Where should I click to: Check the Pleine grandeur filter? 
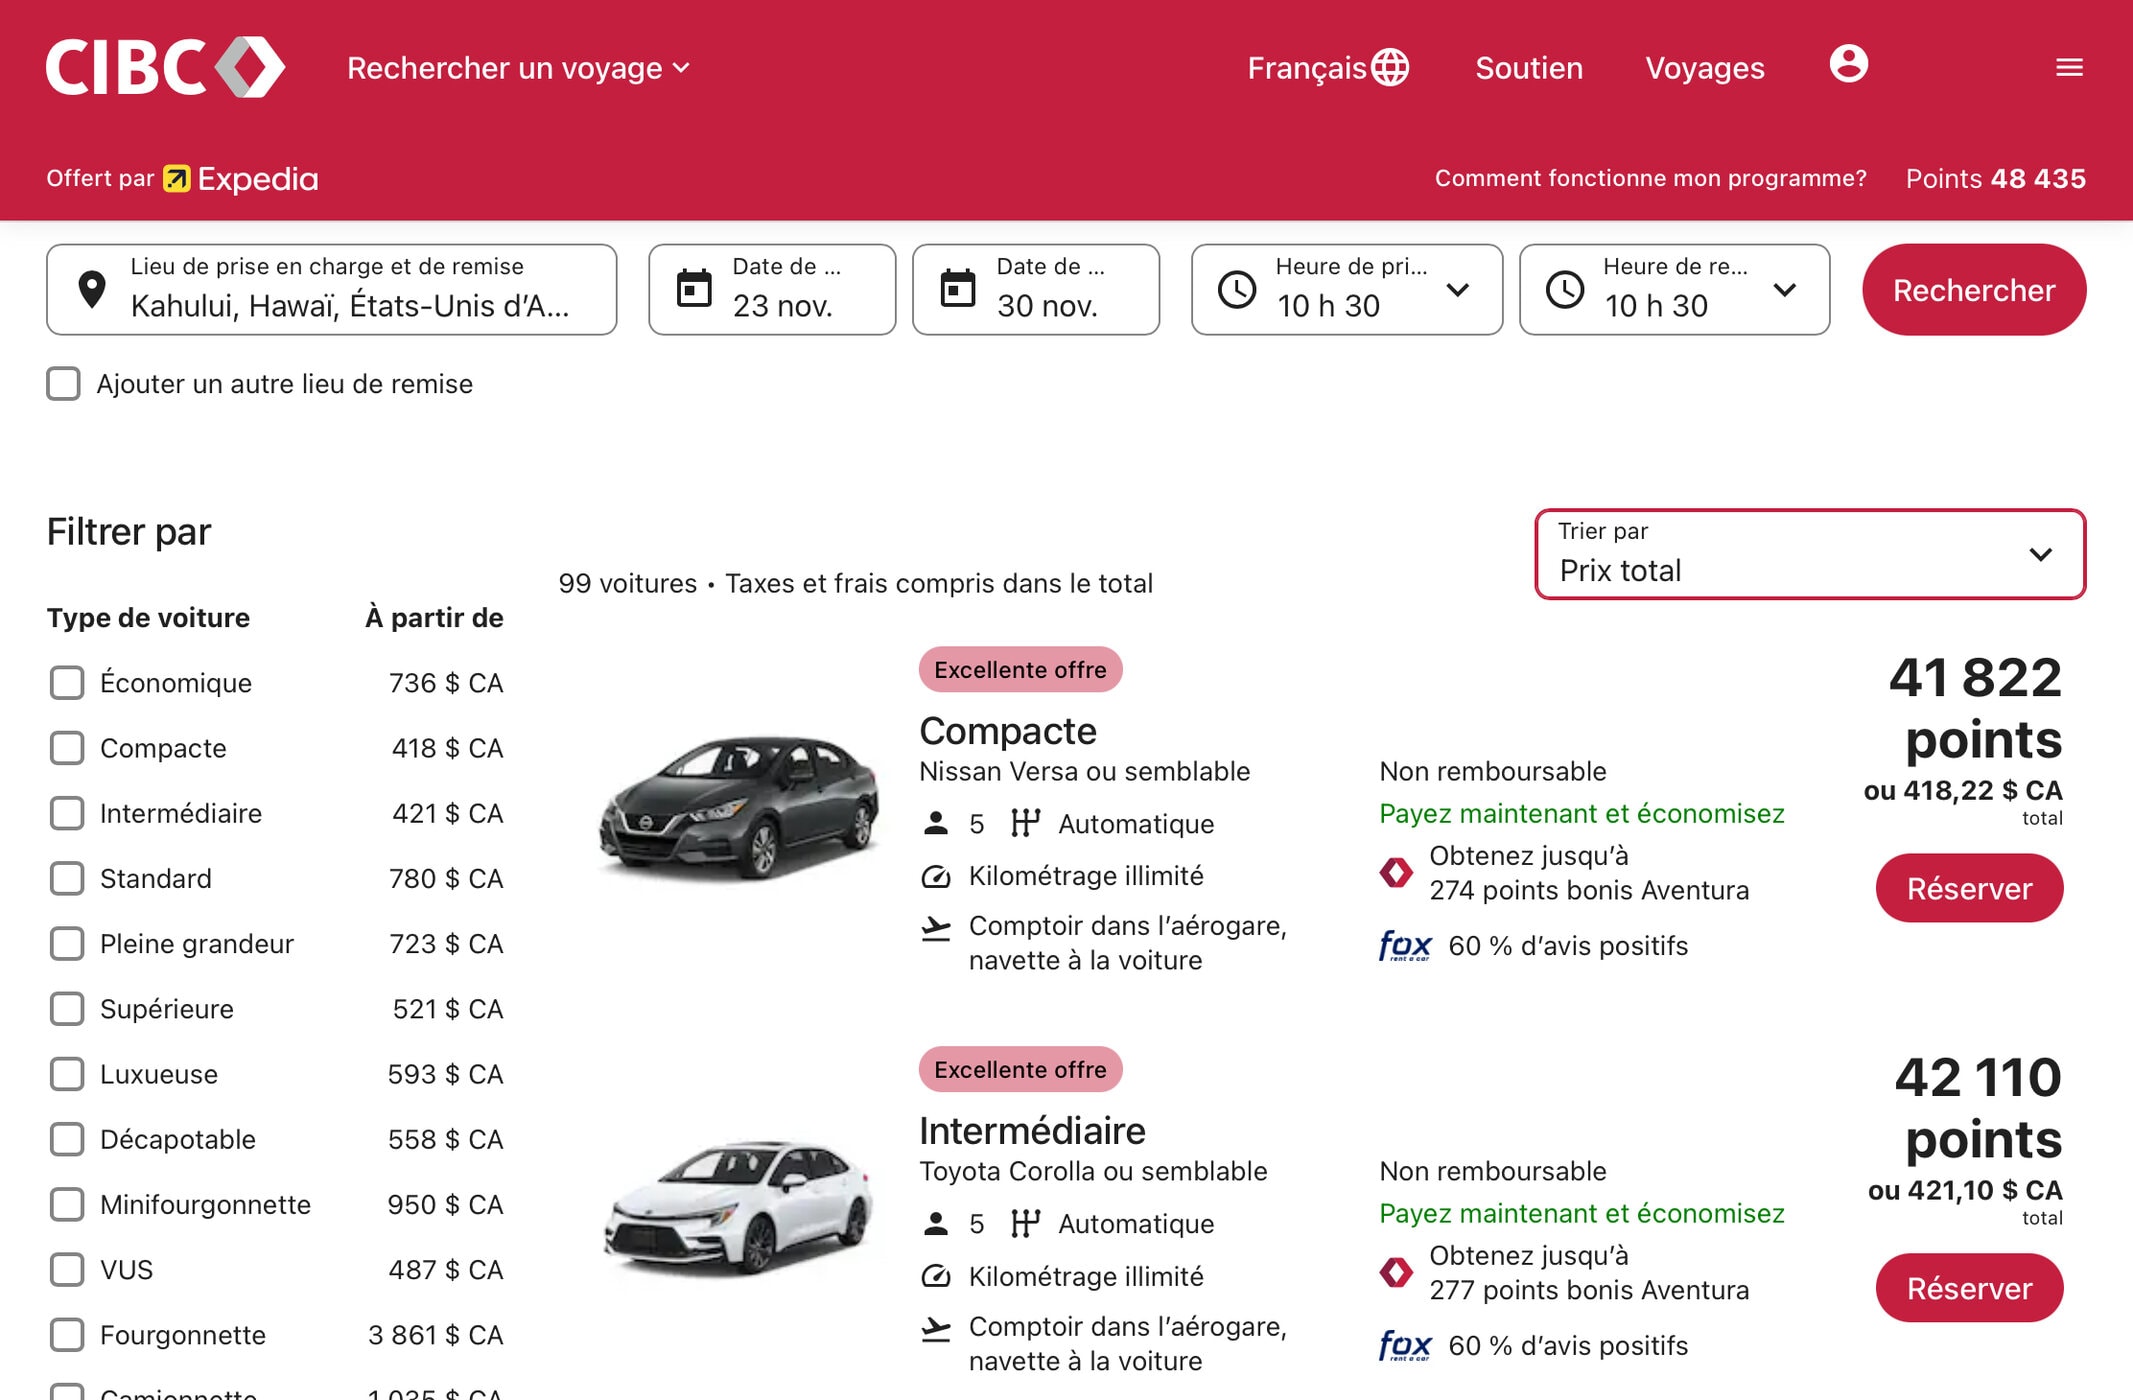(x=67, y=943)
